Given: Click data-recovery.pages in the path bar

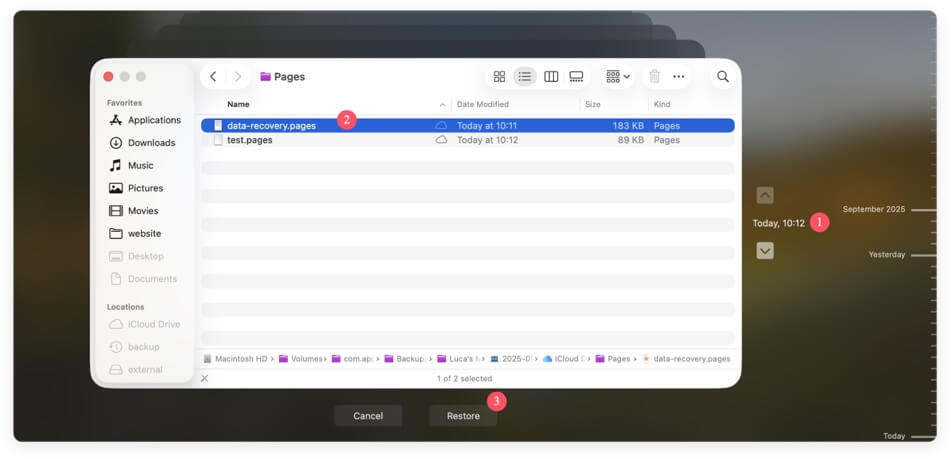Looking at the screenshot, I should click(686, 359).
